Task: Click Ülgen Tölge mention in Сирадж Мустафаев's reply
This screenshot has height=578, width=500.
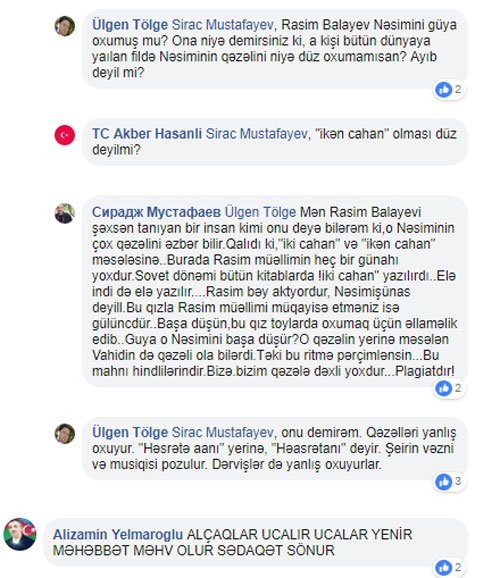Action: click(x=260, y=212)
